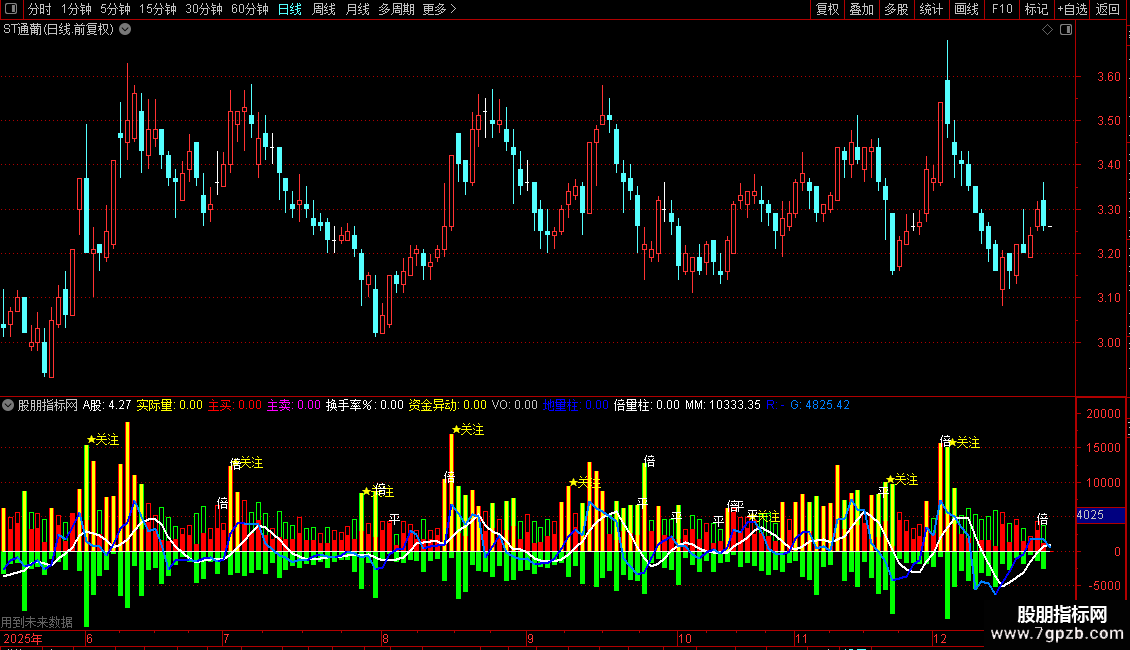1130x650 pixels.
Task: Activate the 画线 drawing tools
Action: pos(966,9)
